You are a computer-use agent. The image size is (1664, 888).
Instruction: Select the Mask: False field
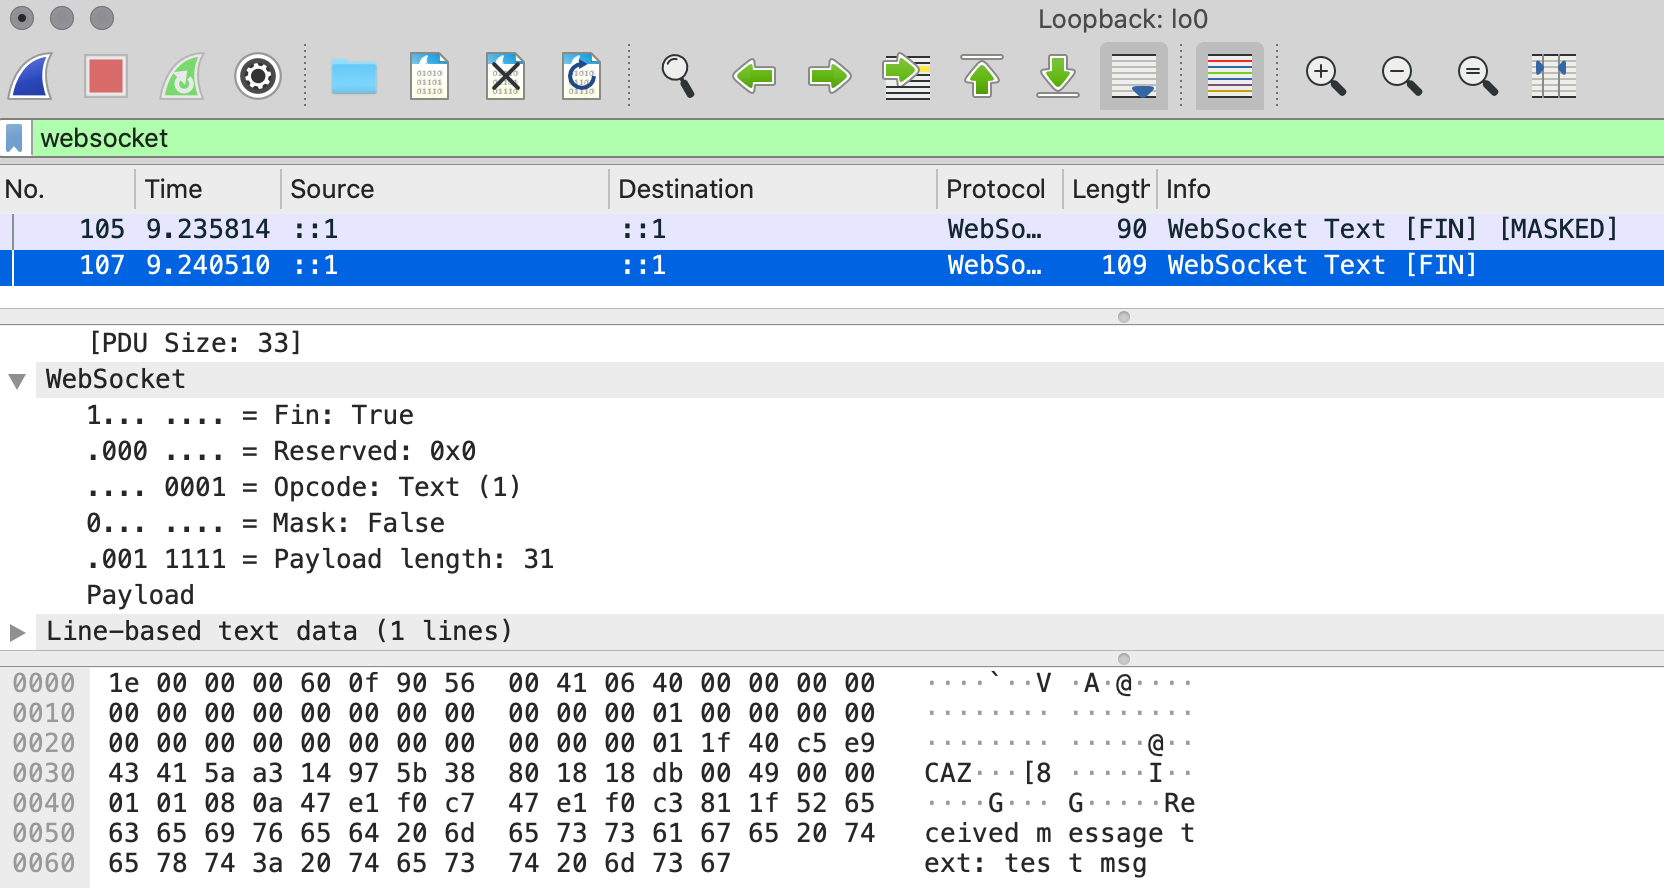[x=265, y=523]
